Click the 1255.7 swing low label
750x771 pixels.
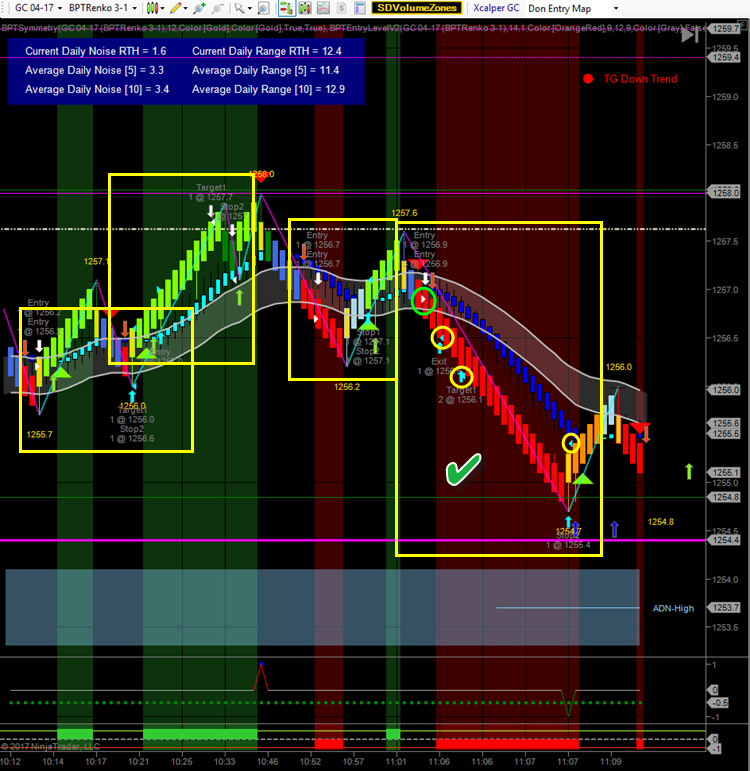coord(39,435)
